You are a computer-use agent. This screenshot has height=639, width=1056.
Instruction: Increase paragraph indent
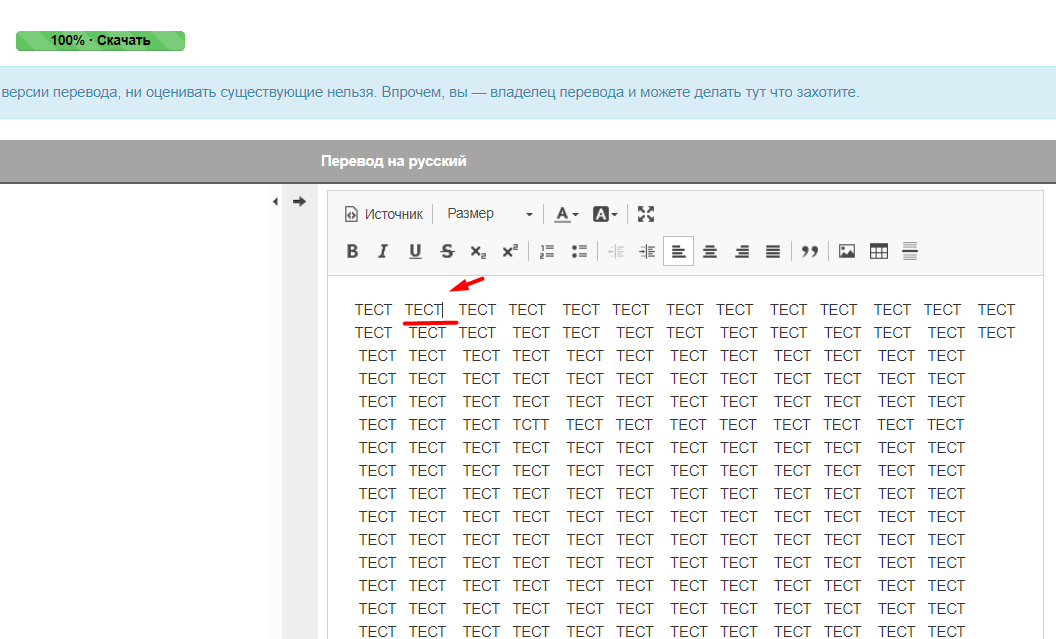coord(647,252)
